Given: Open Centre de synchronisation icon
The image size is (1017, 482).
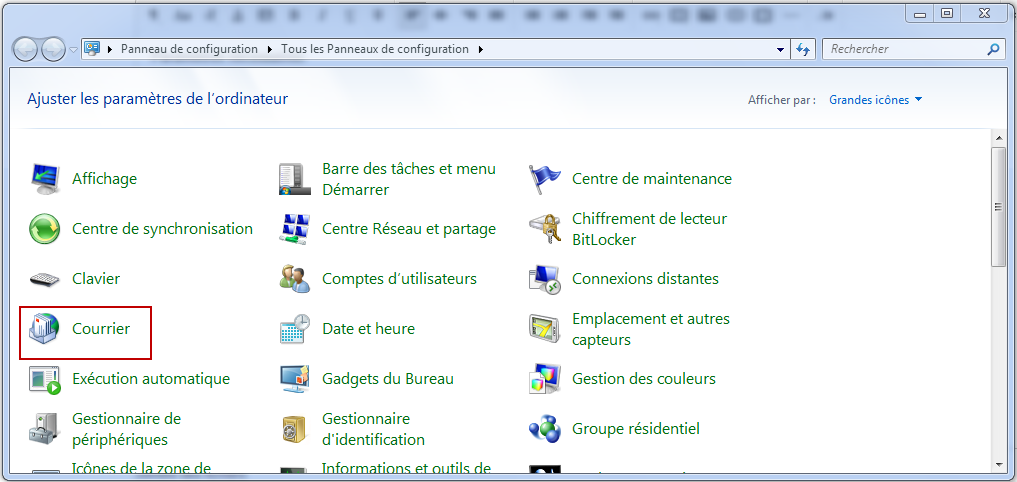Looking at the screenshot, I should (45, 229).
